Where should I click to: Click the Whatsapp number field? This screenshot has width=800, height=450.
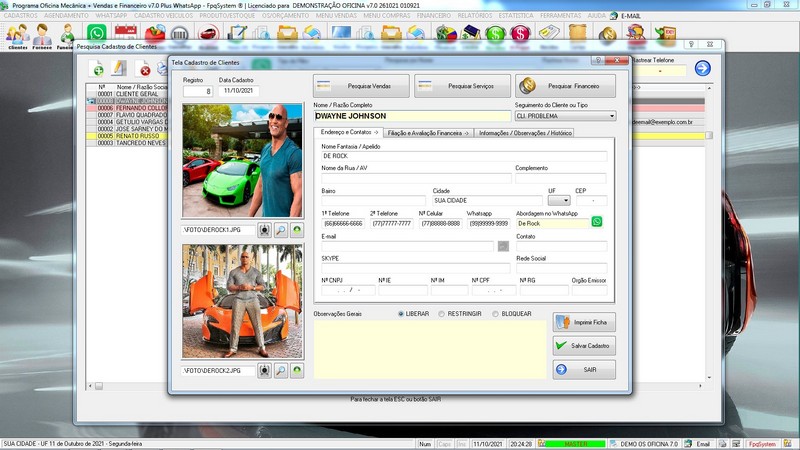click(488, 223)
